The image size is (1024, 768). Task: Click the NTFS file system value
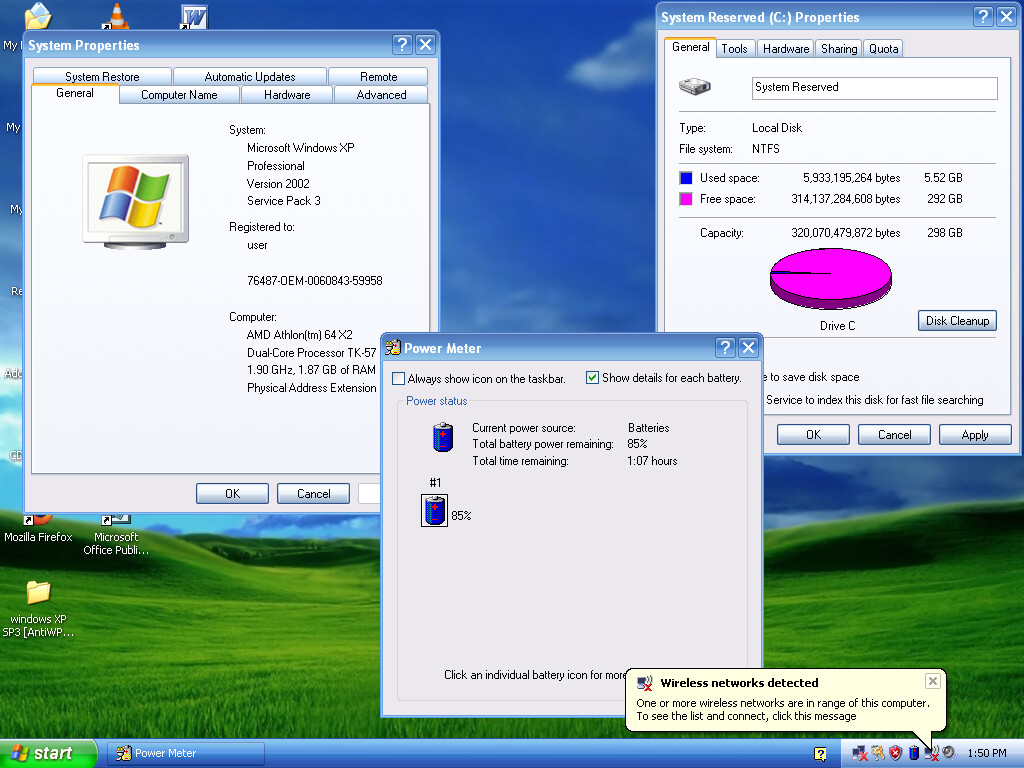click(x=765, y=149)
